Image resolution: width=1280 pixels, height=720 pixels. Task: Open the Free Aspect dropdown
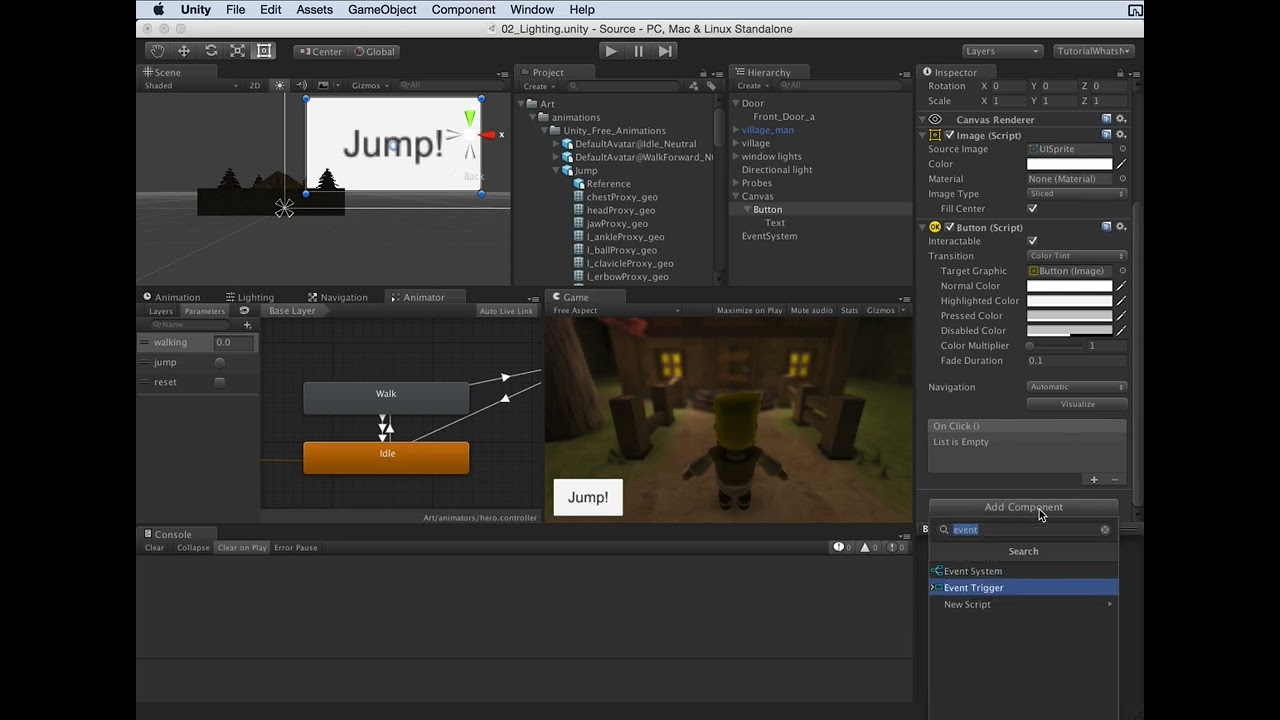(616, 311)
